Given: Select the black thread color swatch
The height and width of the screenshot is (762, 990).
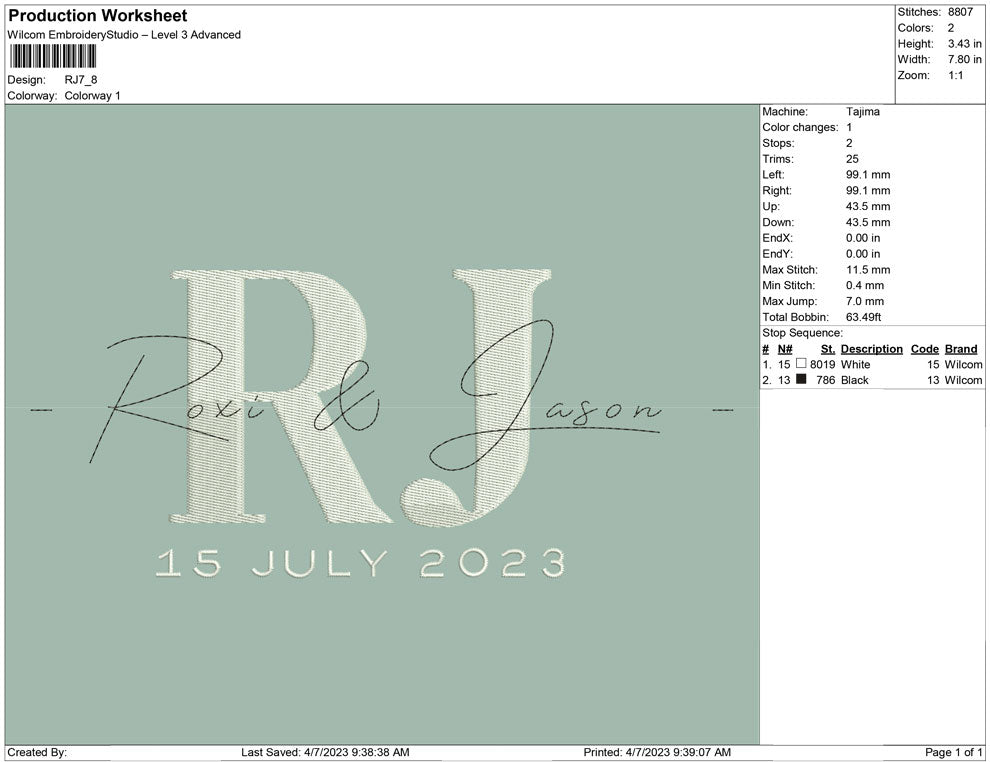Looking at the screenshot, I should coord(801,381).
